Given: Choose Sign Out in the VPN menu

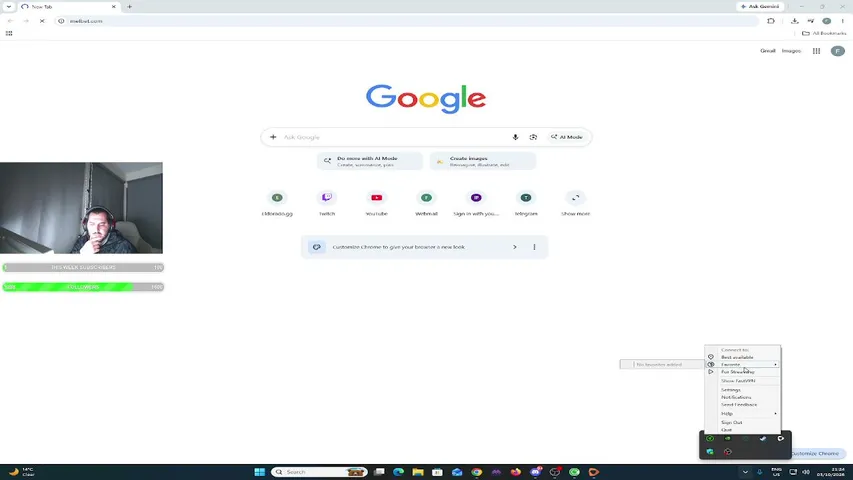Looking at the screenshot, I should point(743,422).
